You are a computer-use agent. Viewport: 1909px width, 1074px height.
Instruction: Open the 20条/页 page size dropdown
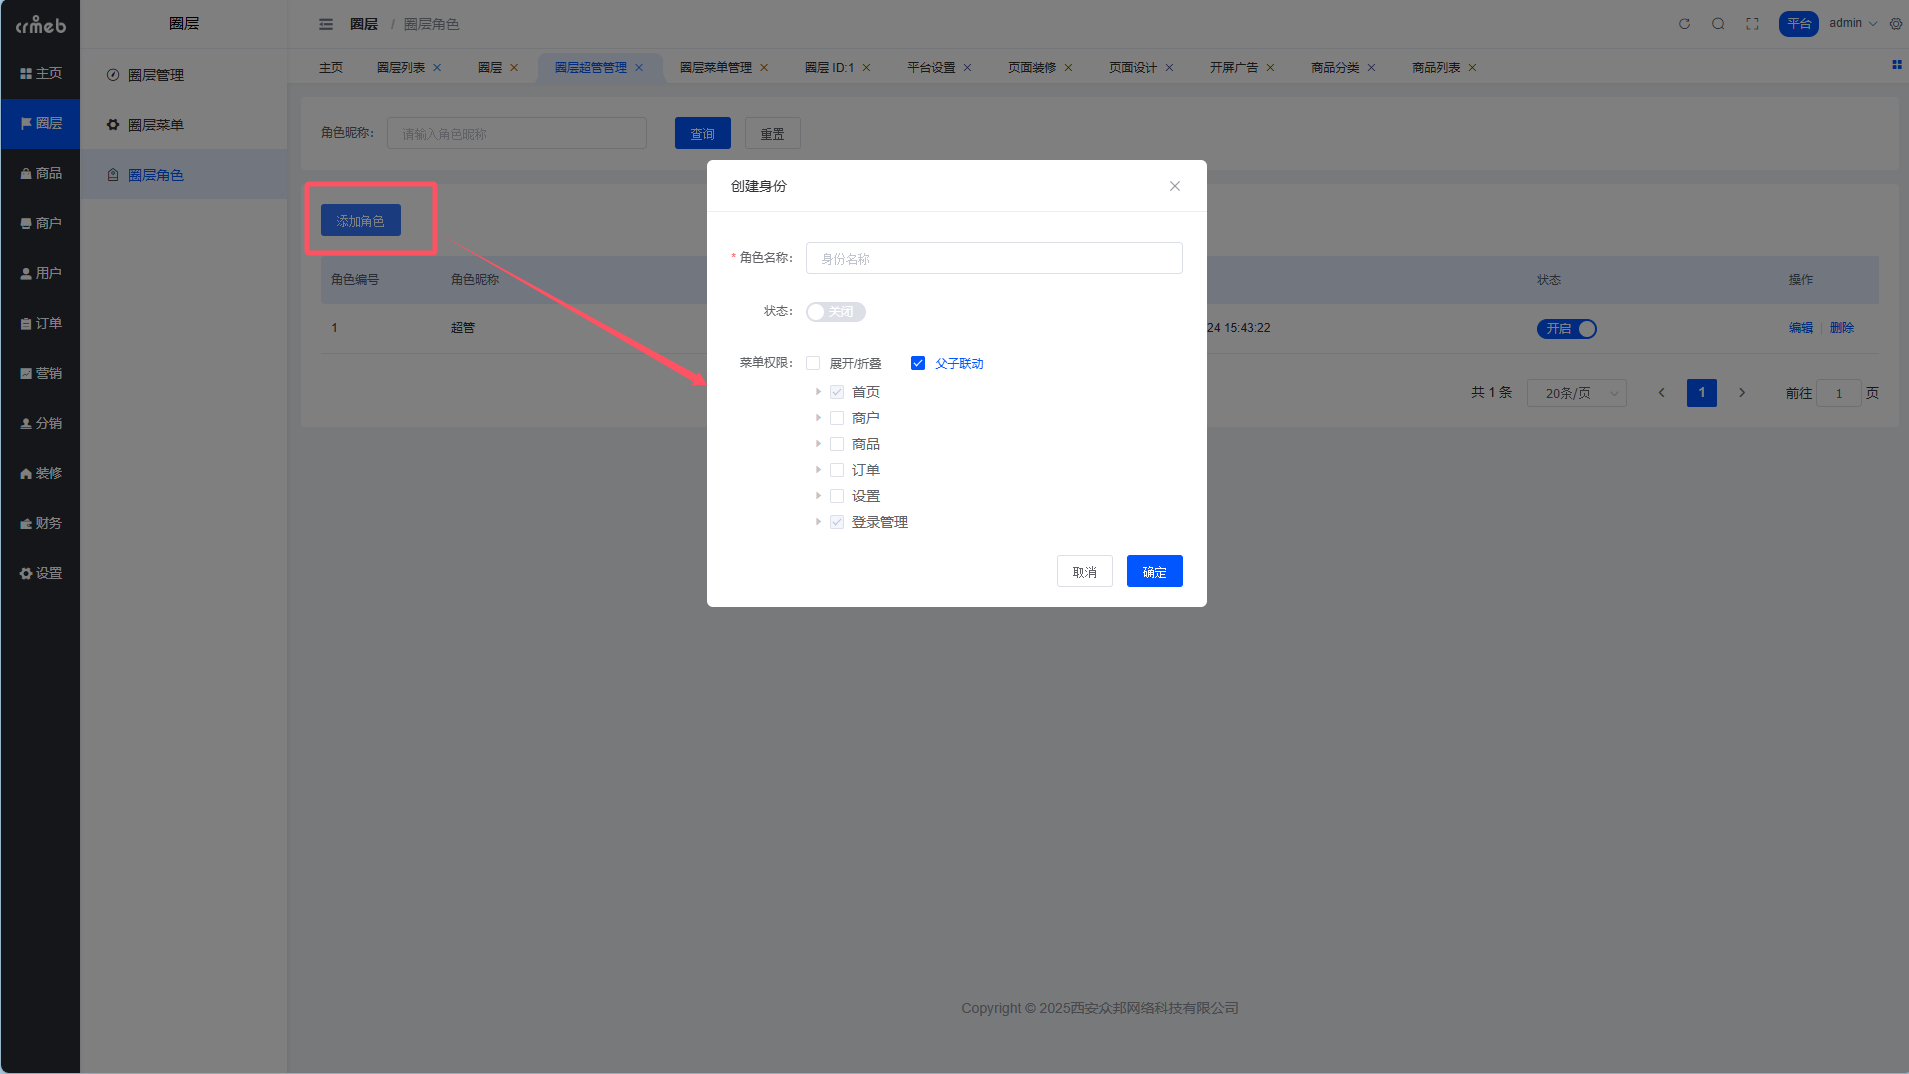coord(1576,393)
